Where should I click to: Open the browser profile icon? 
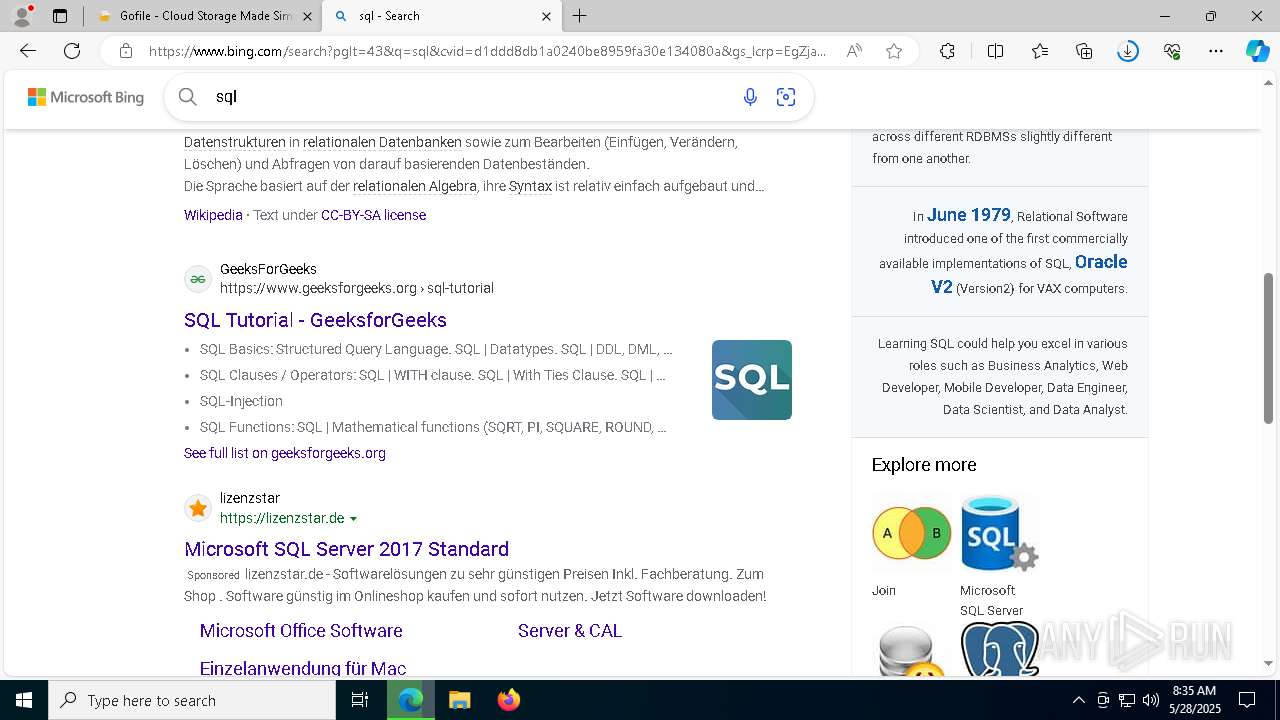22,16
